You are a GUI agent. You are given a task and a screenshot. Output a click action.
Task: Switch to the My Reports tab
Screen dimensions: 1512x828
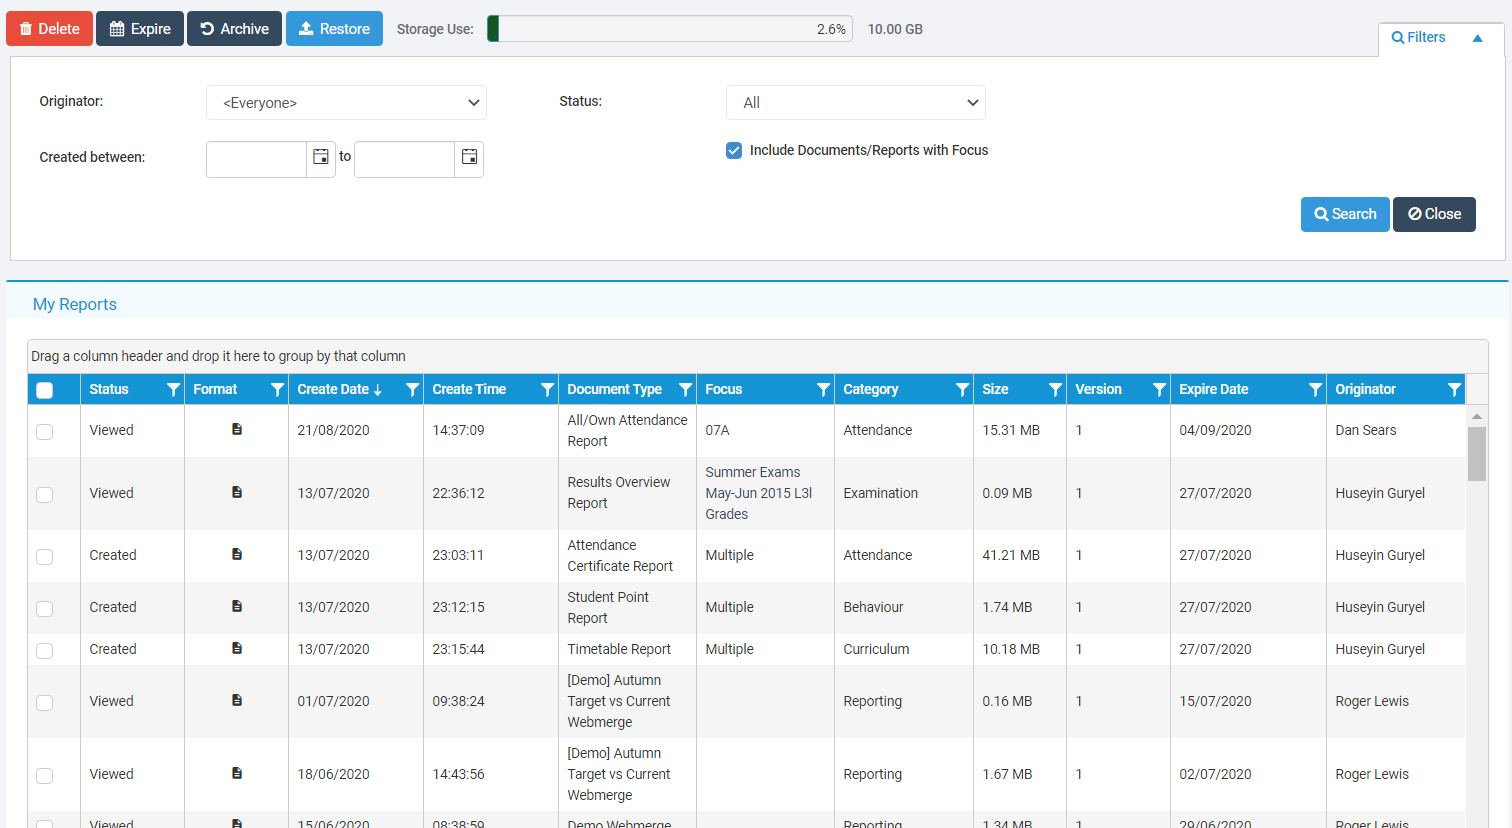74,304
